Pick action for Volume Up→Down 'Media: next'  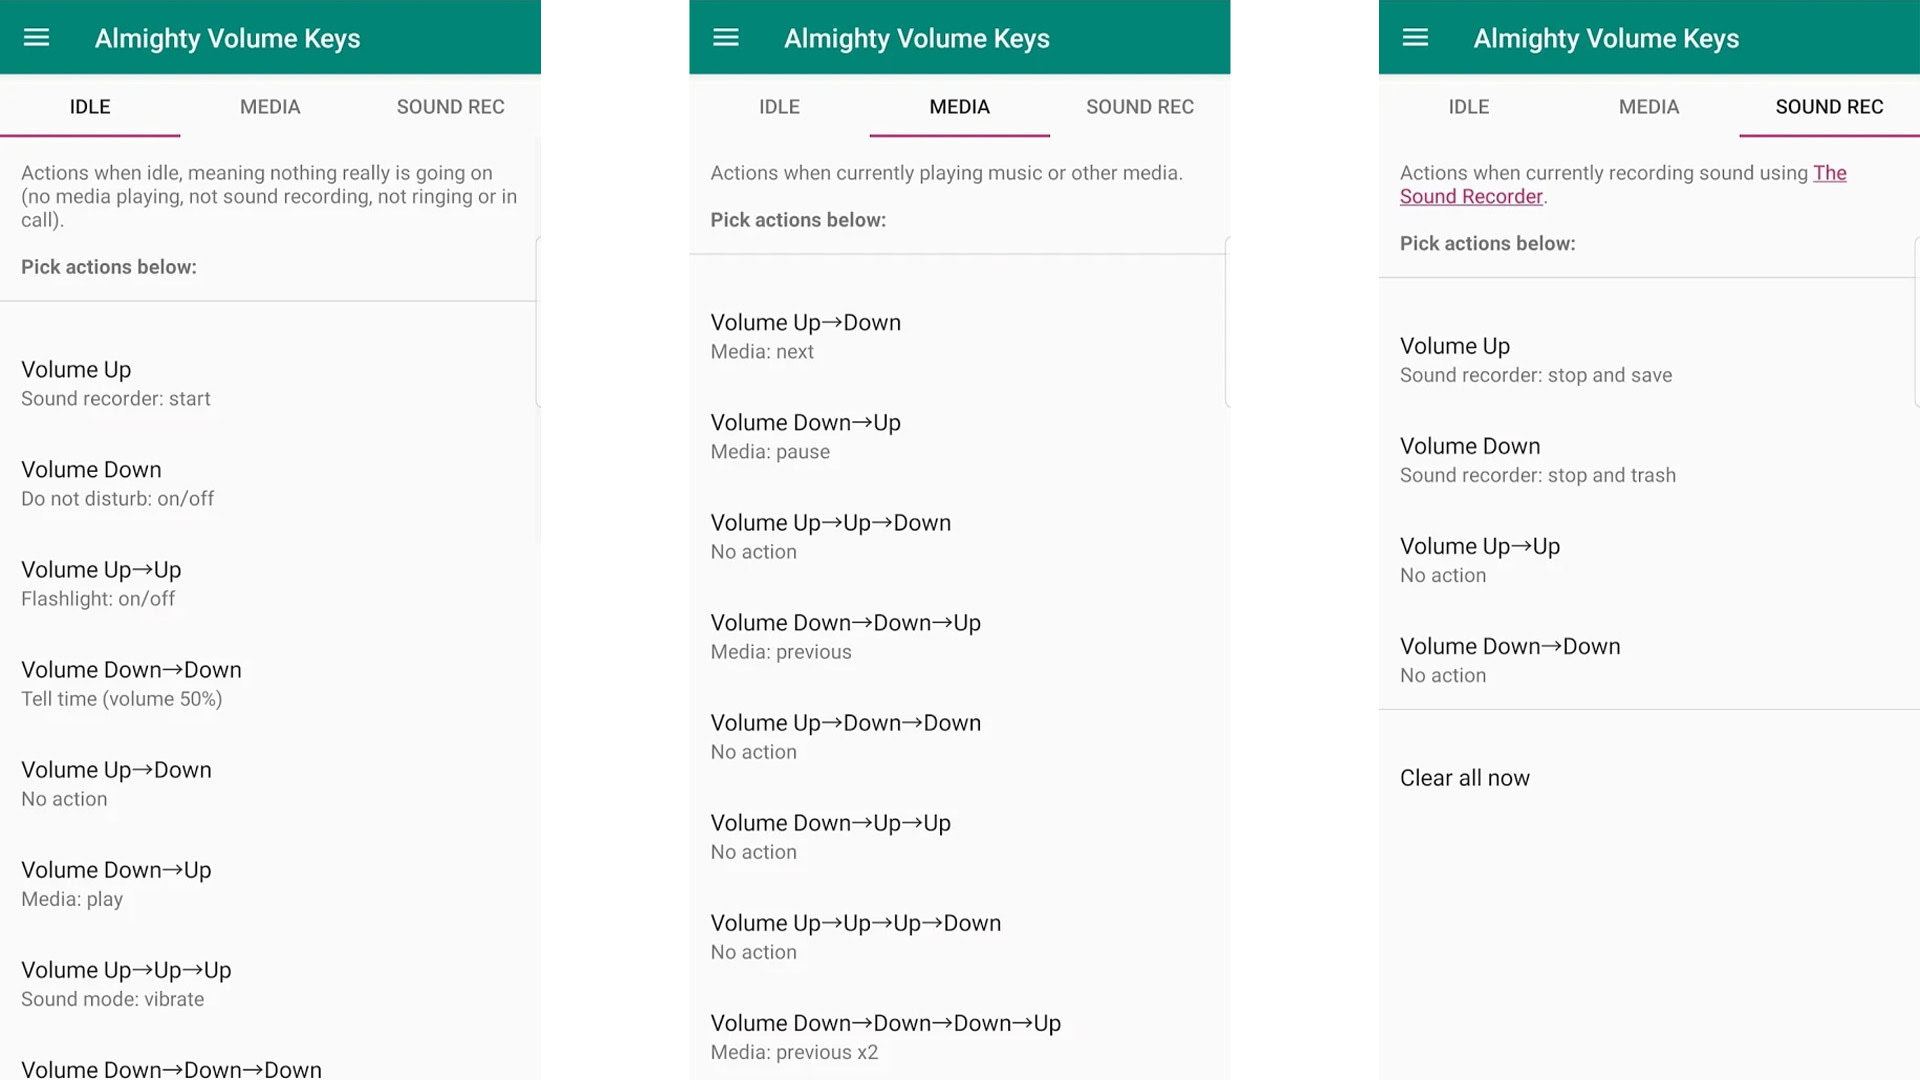(805, 336)
